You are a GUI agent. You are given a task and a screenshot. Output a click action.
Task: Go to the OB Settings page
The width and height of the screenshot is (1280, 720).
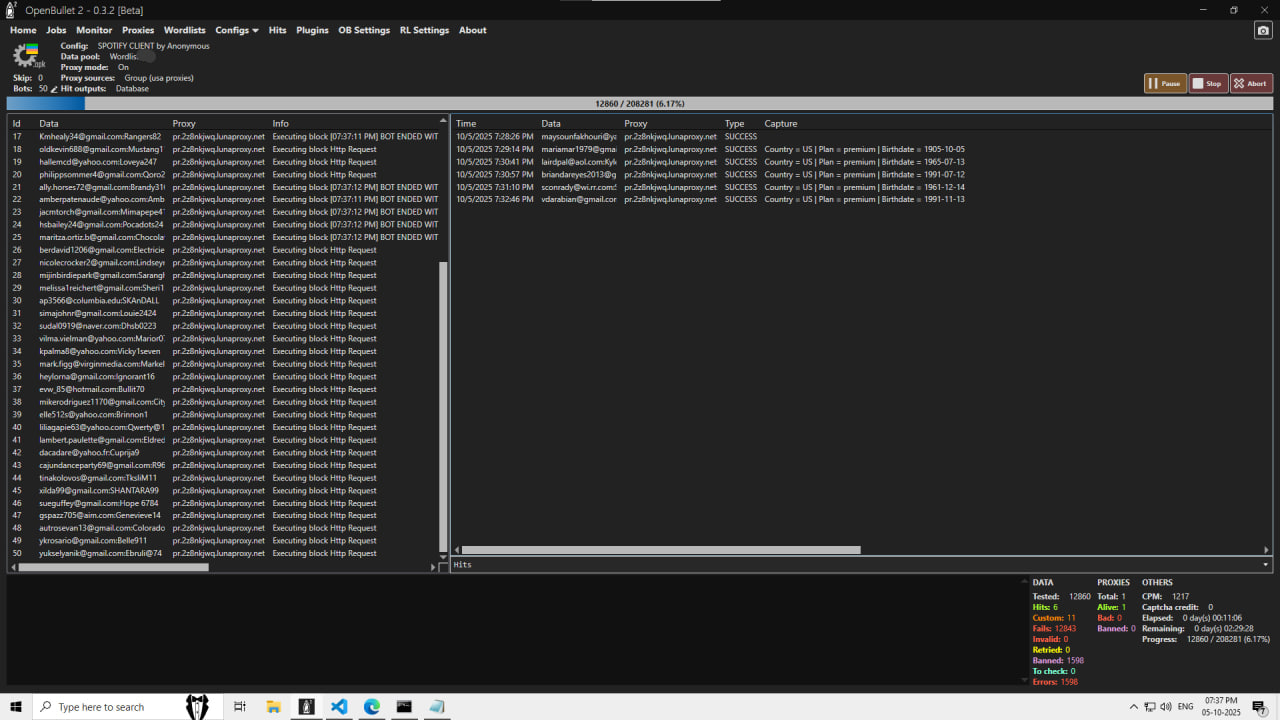click(364, 30)
